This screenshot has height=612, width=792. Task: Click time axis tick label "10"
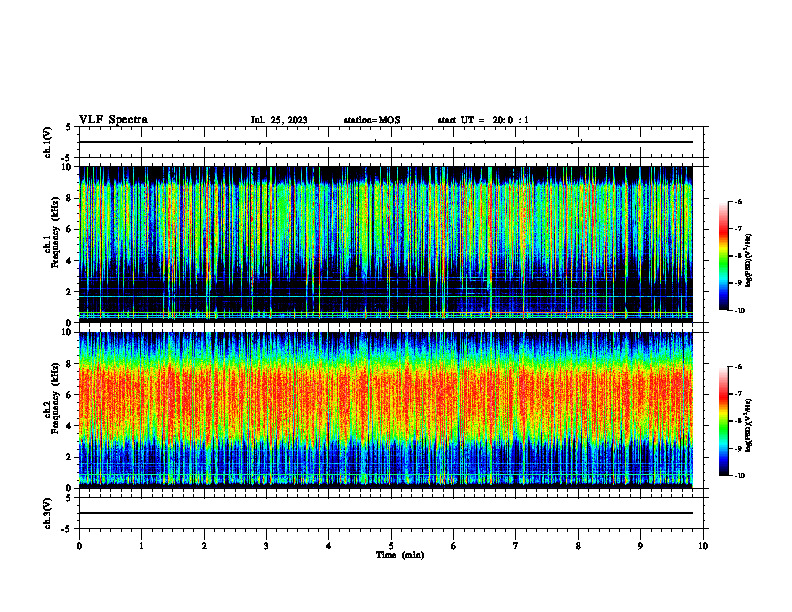pyautogui.click(x=703, y=546)
